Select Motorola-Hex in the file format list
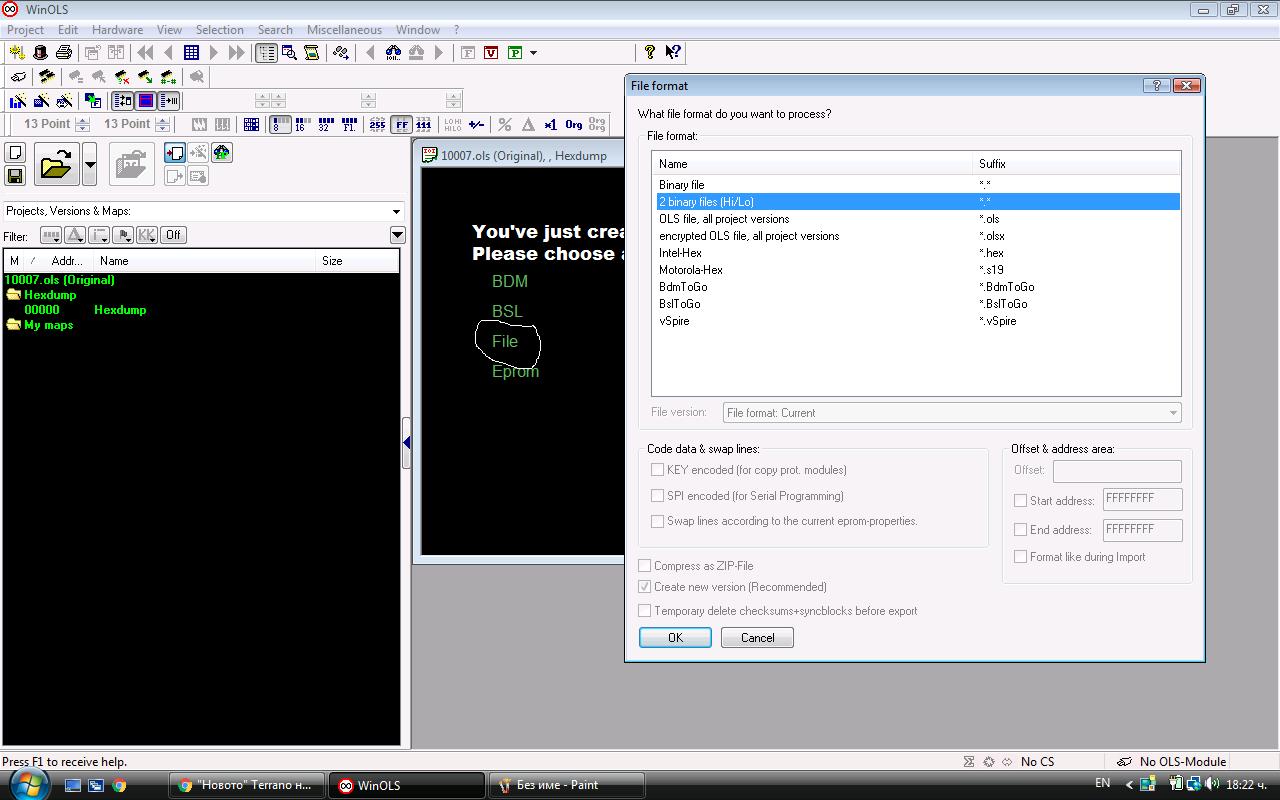1280x800 pixels. 916,270
